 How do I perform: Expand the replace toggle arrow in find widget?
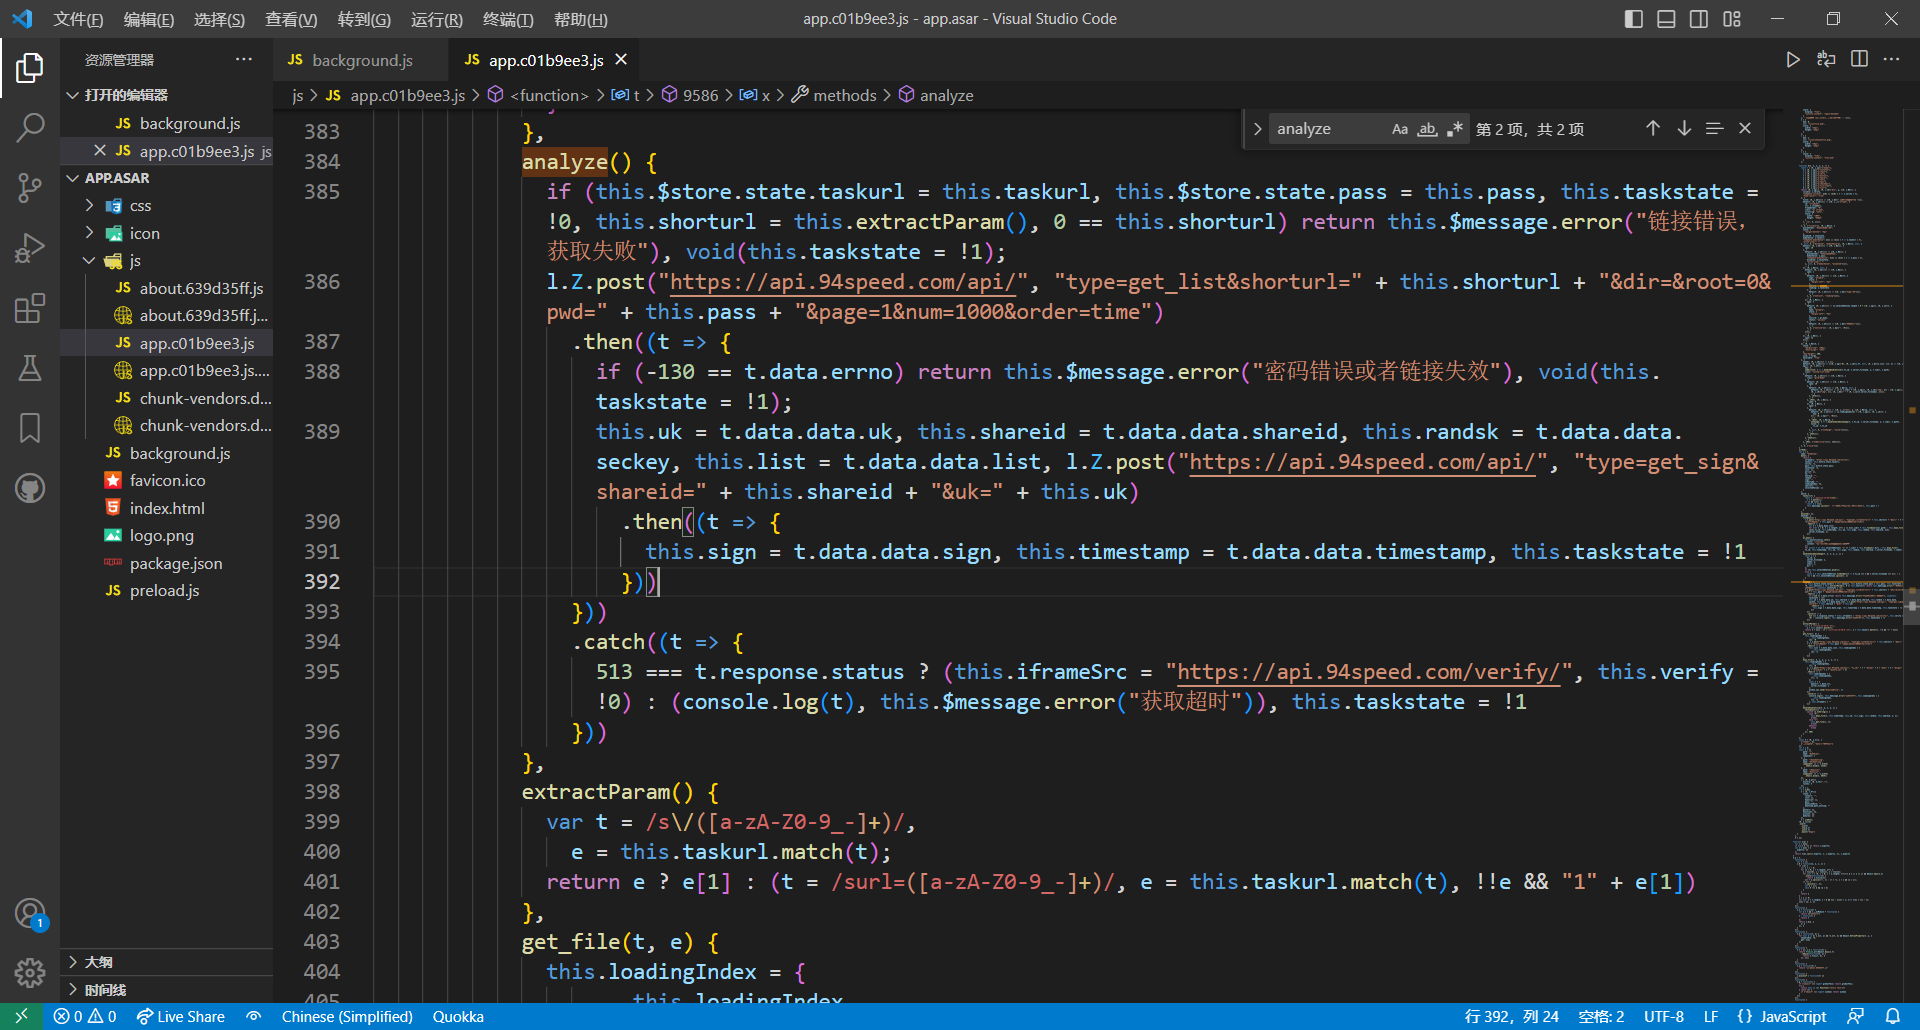[x=1257, y=129]
